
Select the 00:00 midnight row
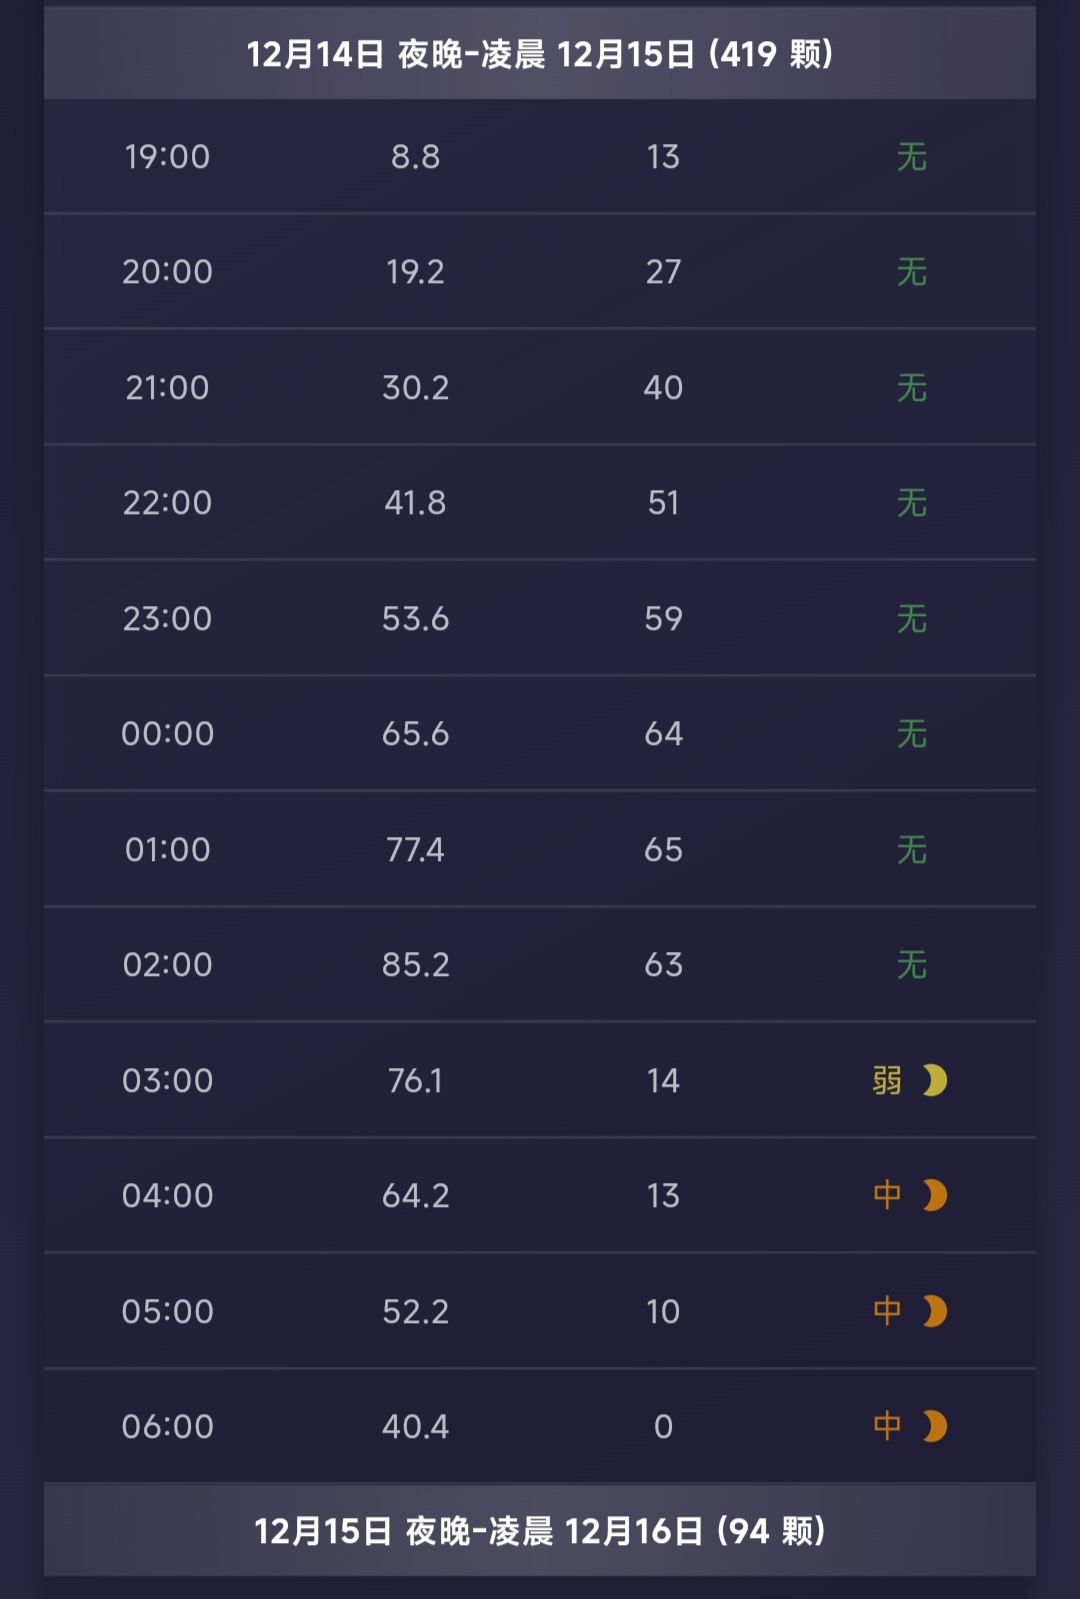[x=167, y=734]
